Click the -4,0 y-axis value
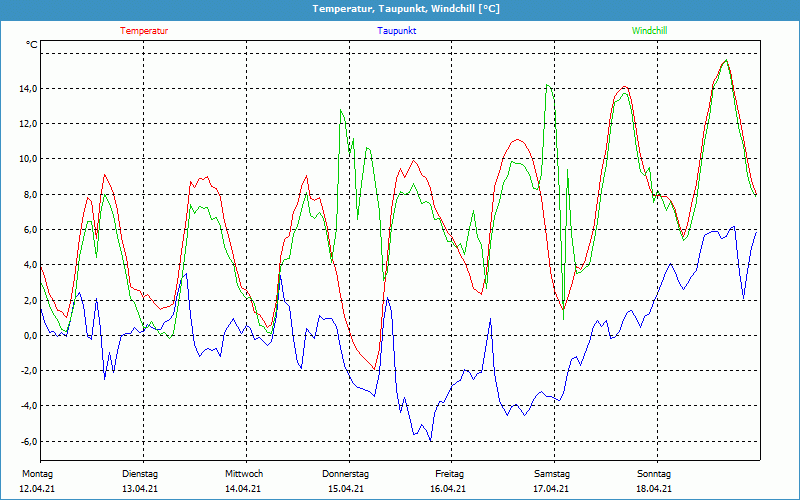Screen dimensions: 800x500 [28, 406]
